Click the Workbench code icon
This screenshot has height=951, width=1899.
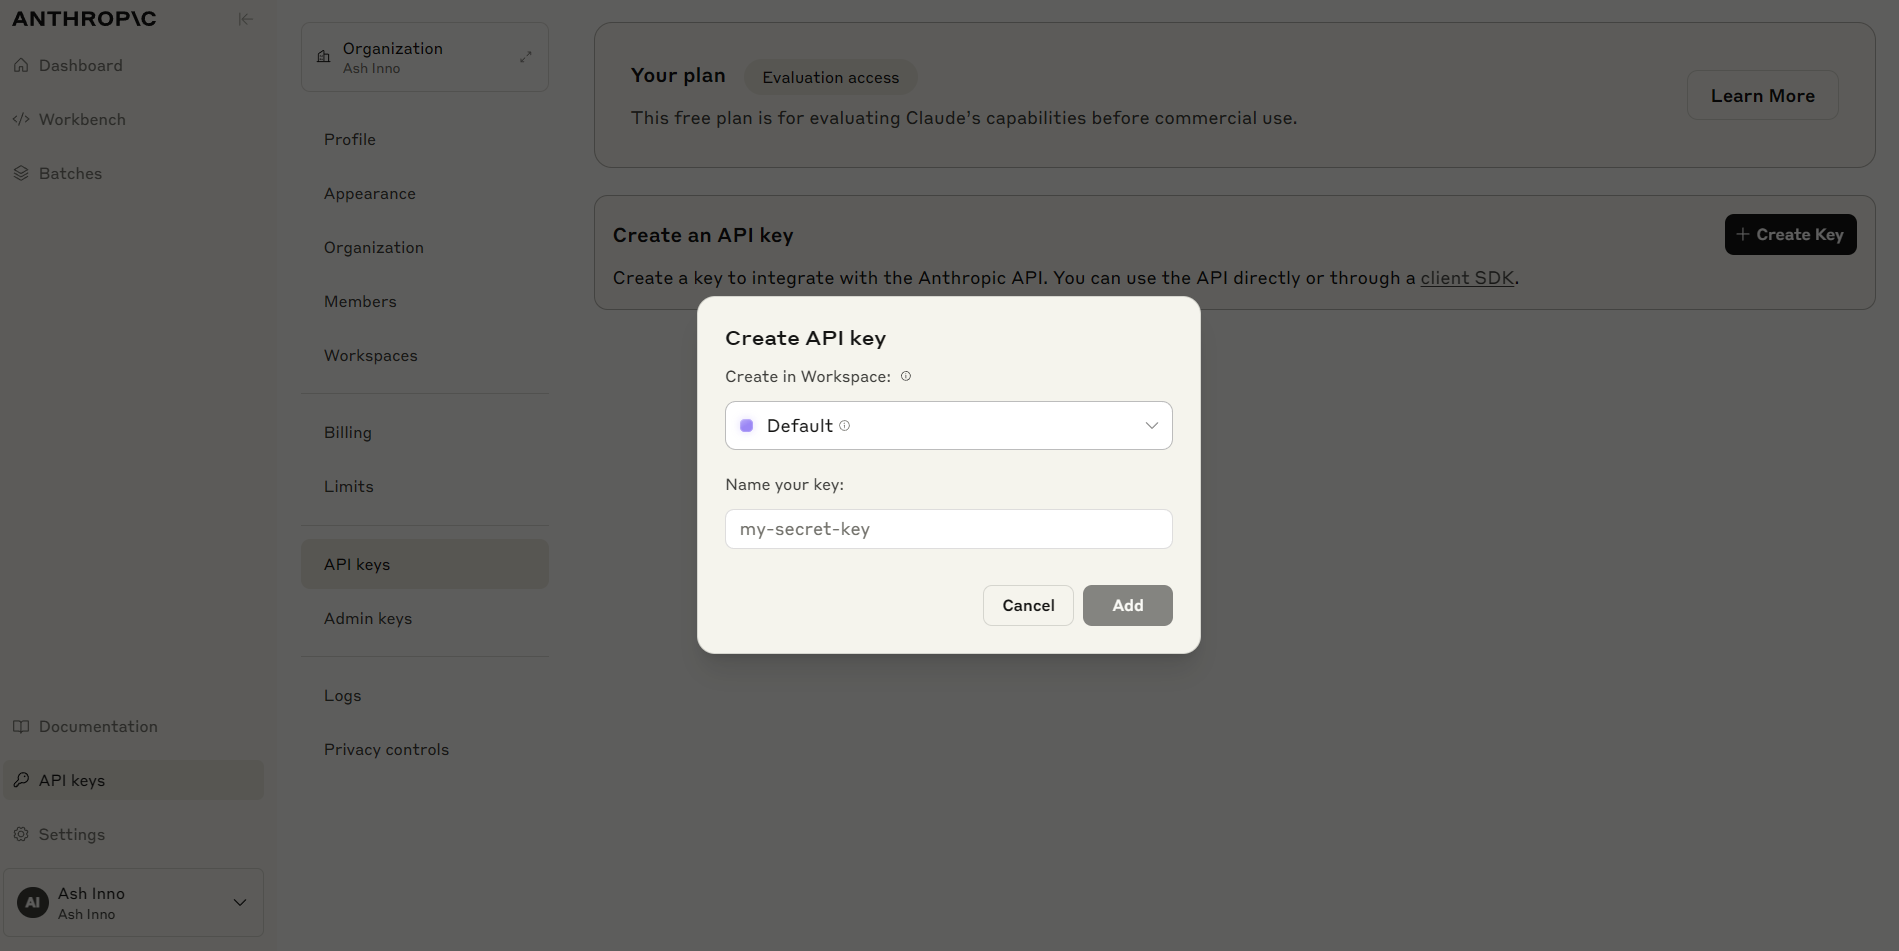21,119
